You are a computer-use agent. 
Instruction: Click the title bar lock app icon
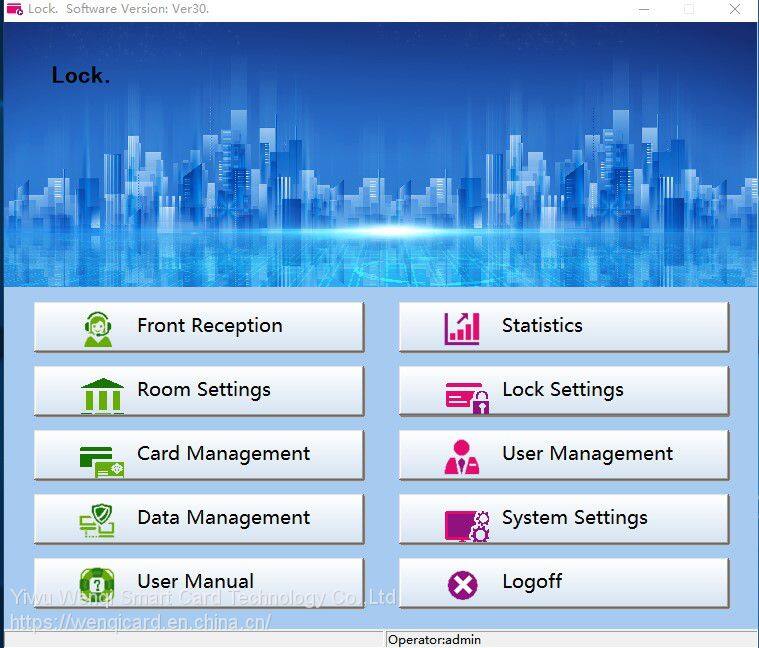[x=14, y=9]
